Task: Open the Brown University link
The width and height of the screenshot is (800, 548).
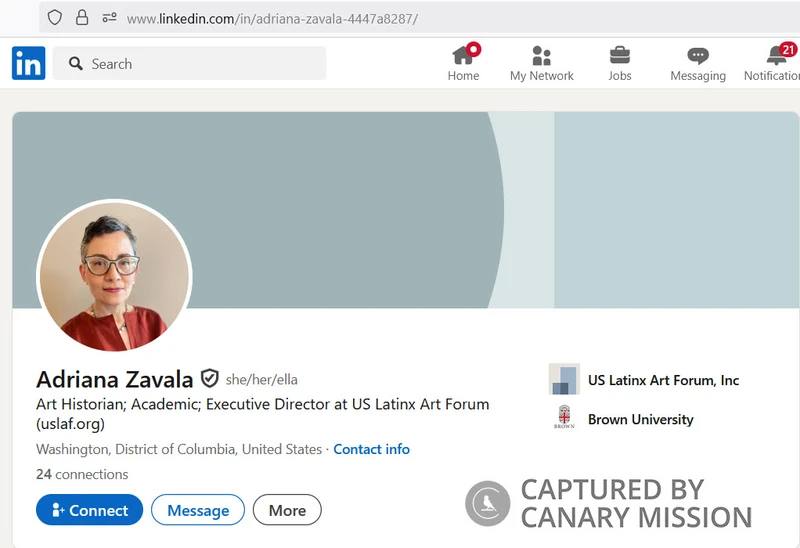Action: pyautogui.click(x=640, y=419)
